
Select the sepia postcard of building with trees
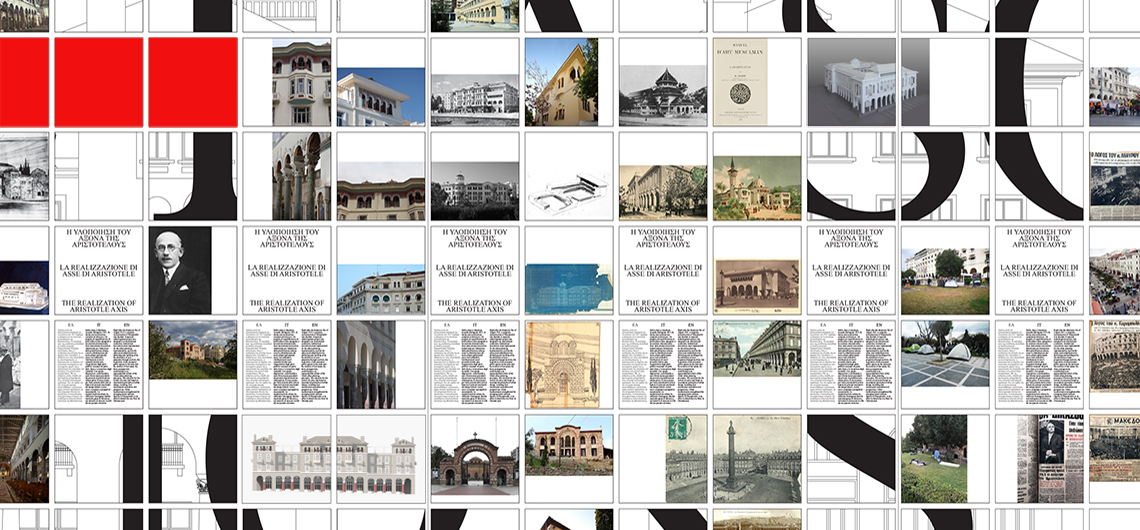coord(662,192)
